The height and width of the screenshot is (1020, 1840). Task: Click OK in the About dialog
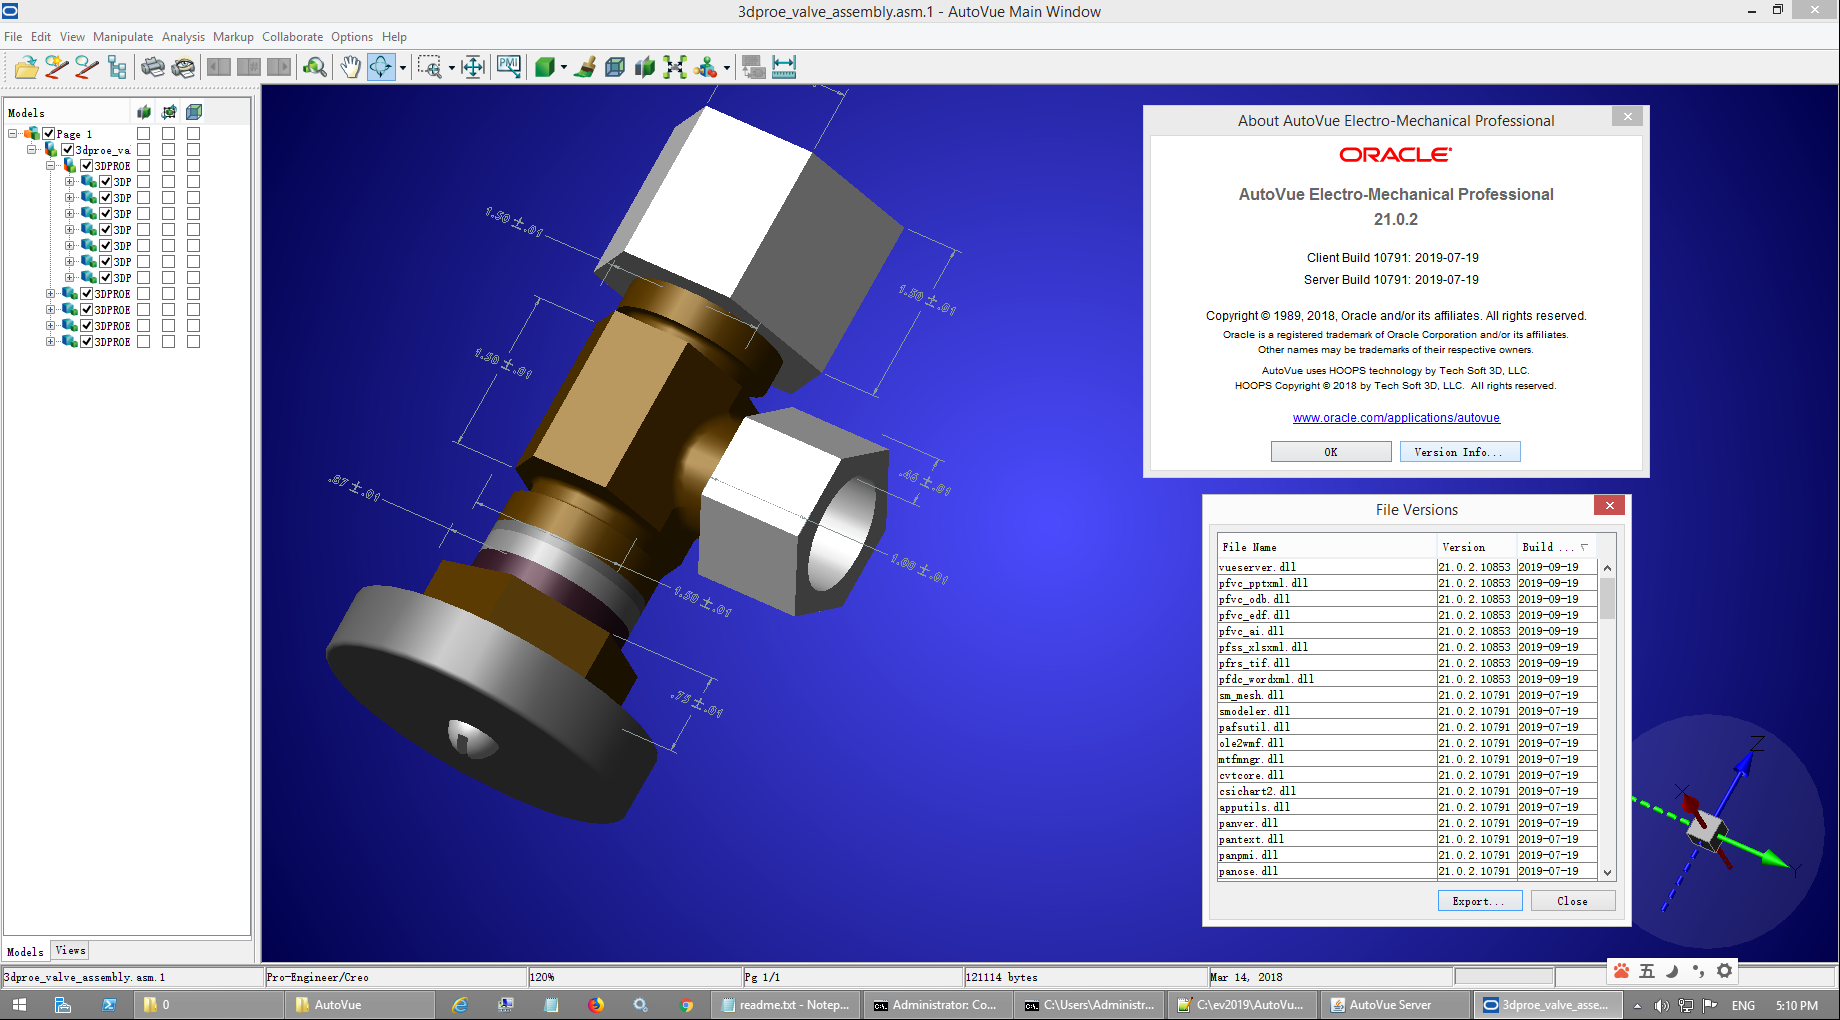[1331, 452]
